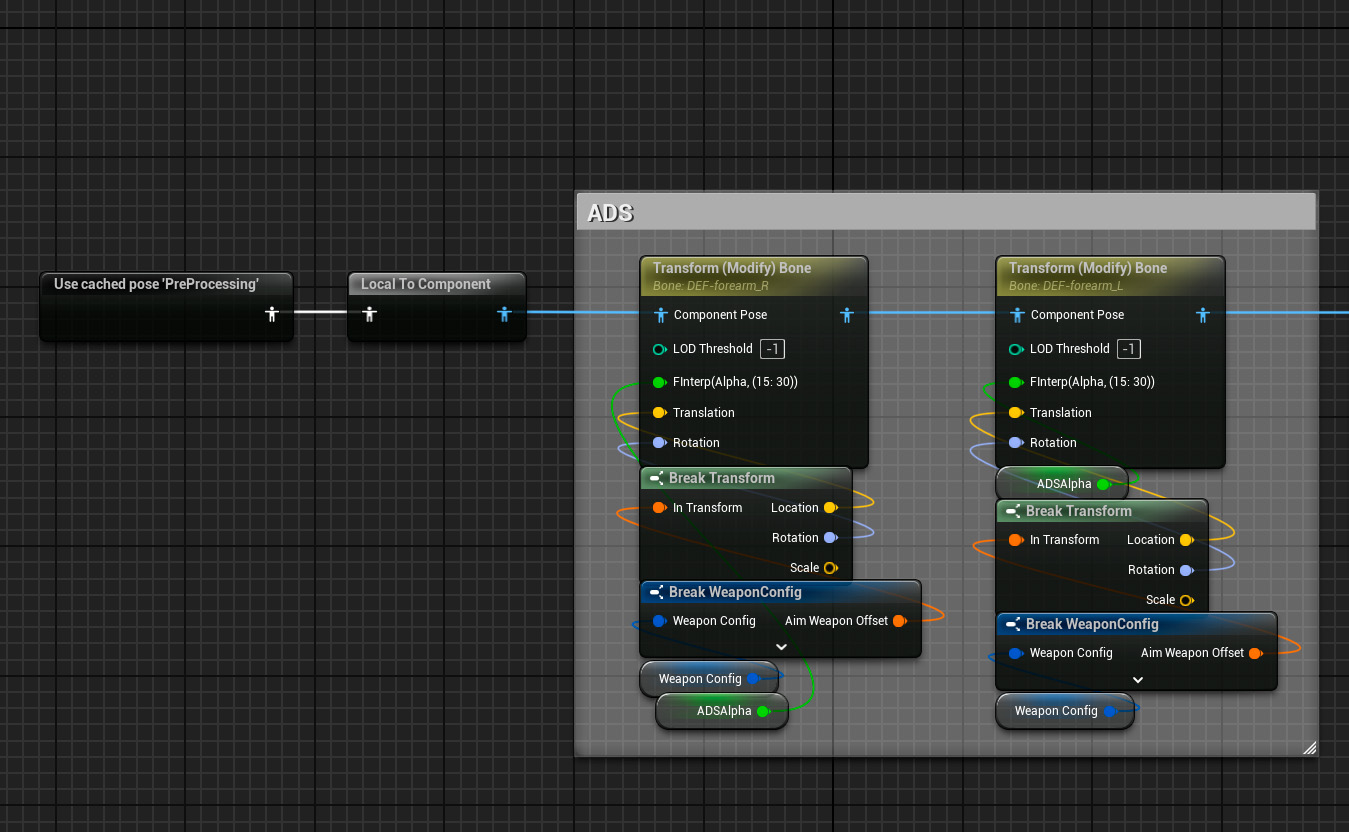This screenshot has width=1349, height=832.
Task: Click ADS comment box resize handle
Action: 1309,747
